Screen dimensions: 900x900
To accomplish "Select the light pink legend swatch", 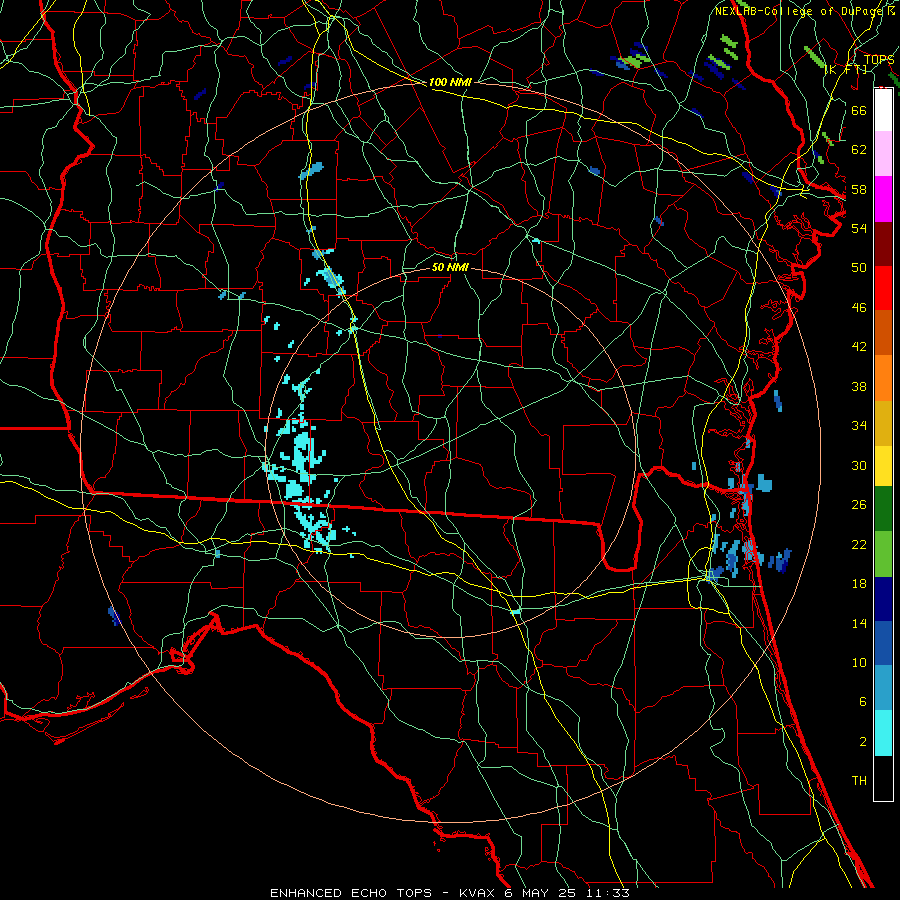I will pyautogui.click(x=883, y=154).
